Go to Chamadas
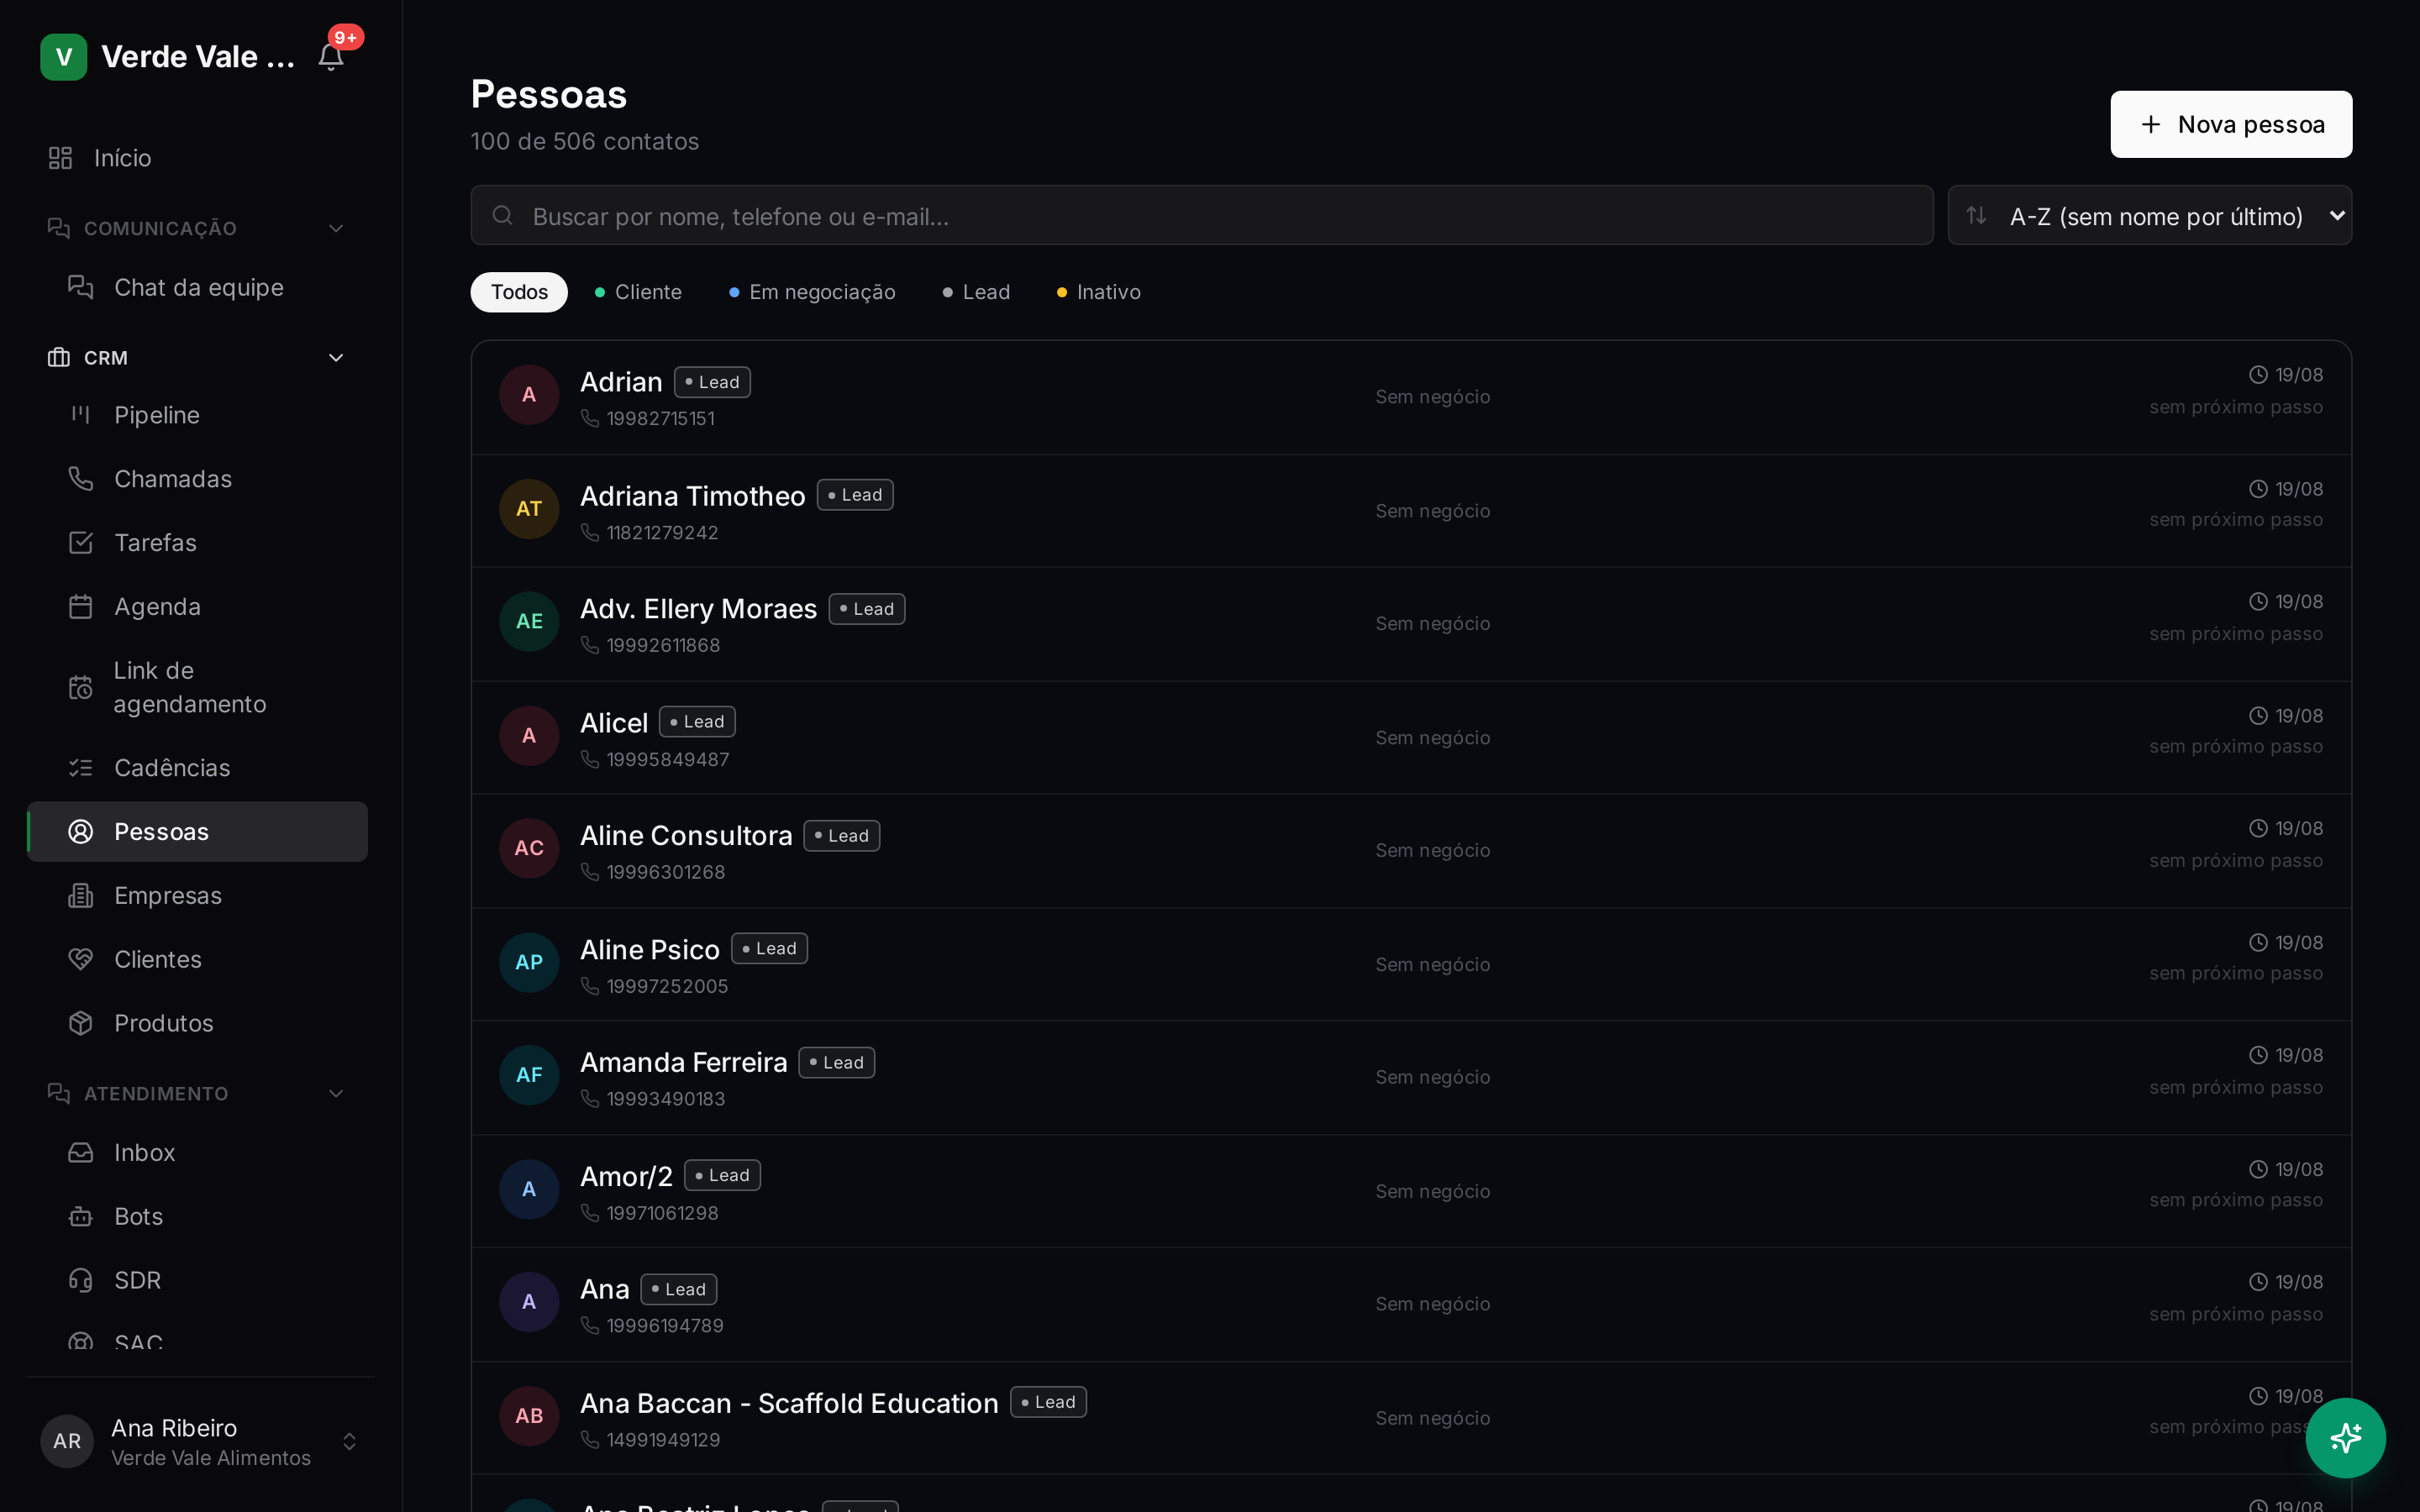 198,479
